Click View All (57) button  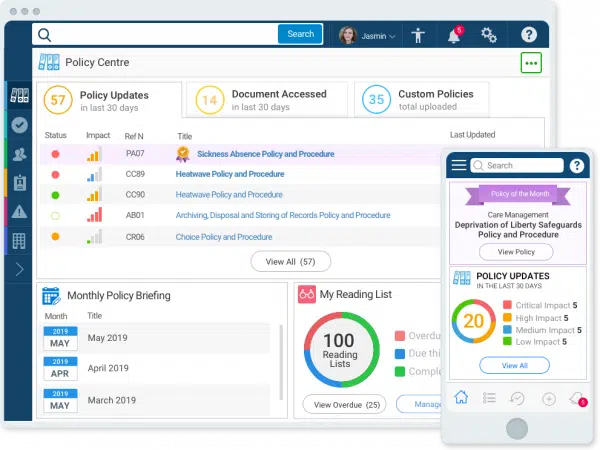point(290,261)
